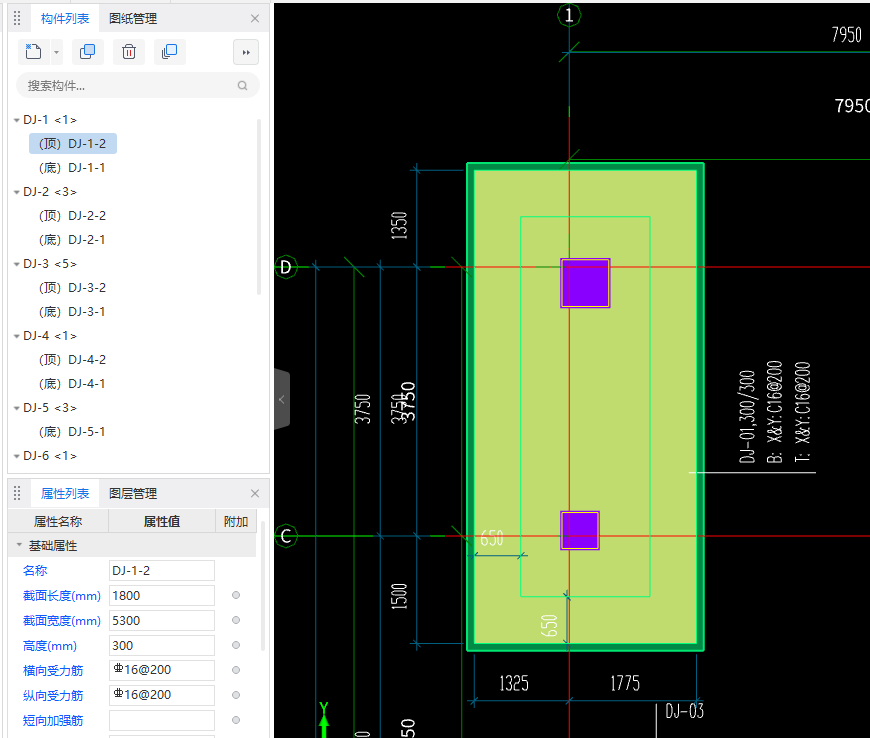Toggle 附加 option for 截面宽度
This screenshot has height=738, width=870.
click(236, 620)
